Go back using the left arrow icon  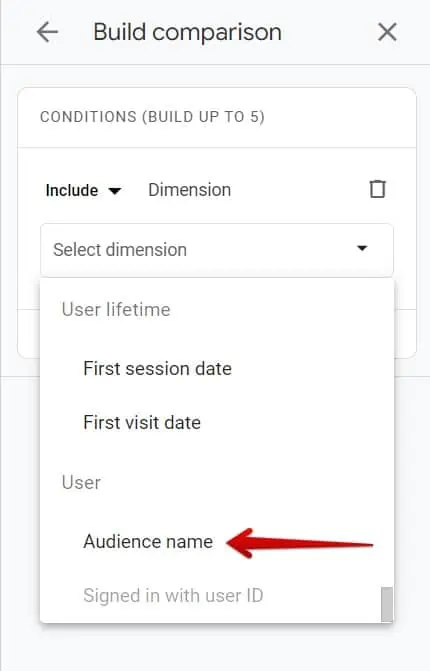point(47,33)
